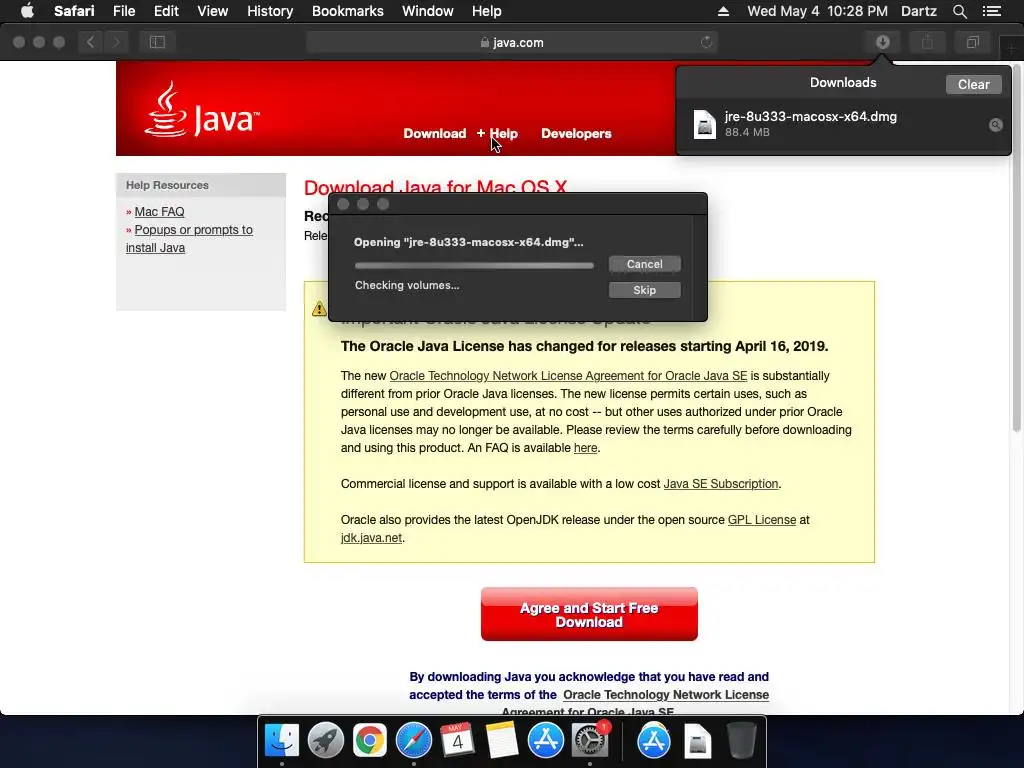Open Finder from the Dock
Image resolution: width=1024 pixels, height=768 pixels.
(x=282, y=740)
